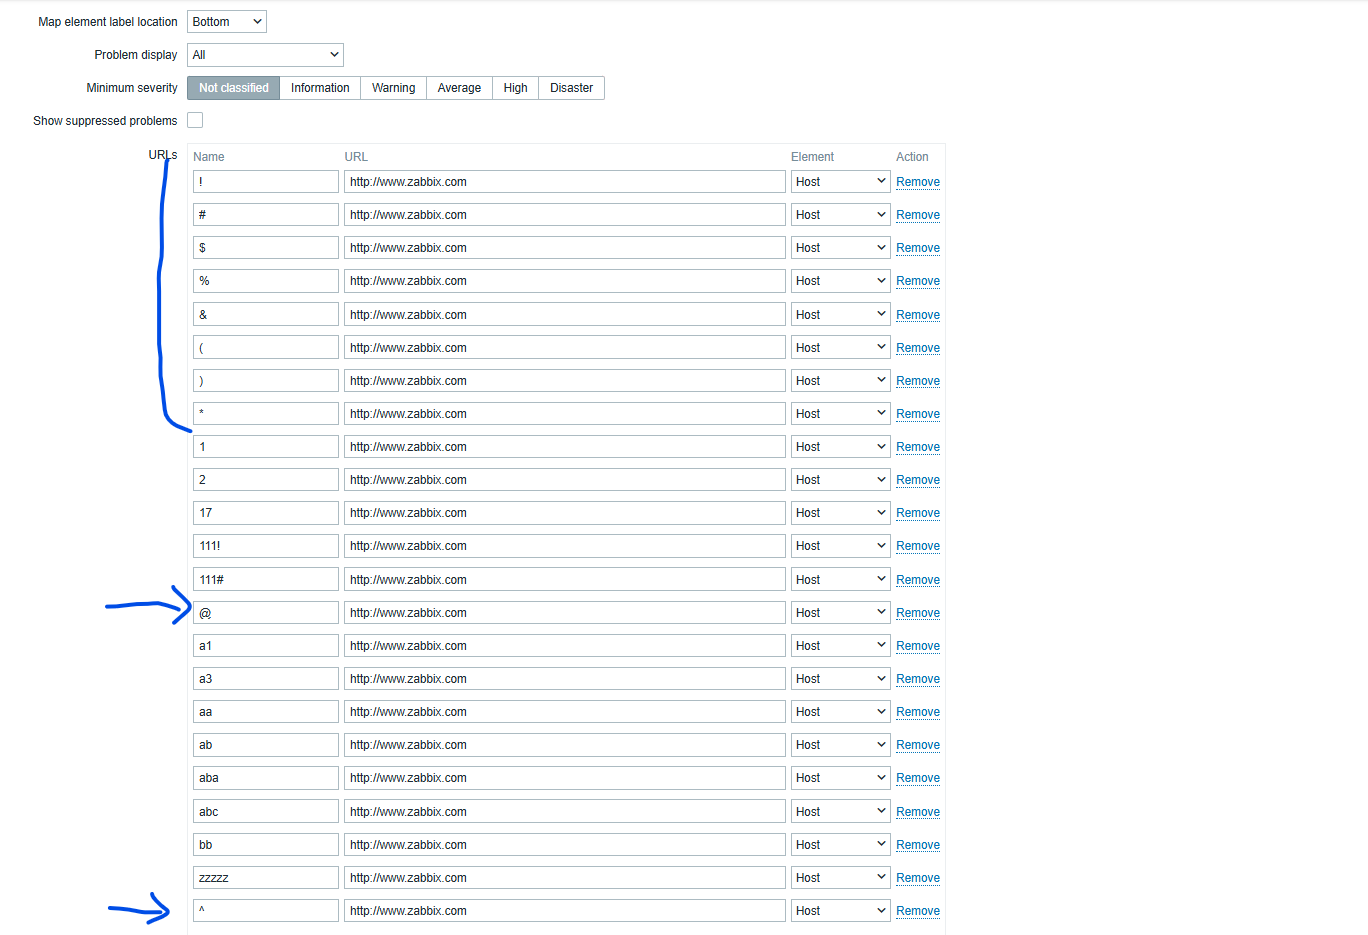
Task: Click the Name field containing 'a3'
Action: tap(266, 679)
